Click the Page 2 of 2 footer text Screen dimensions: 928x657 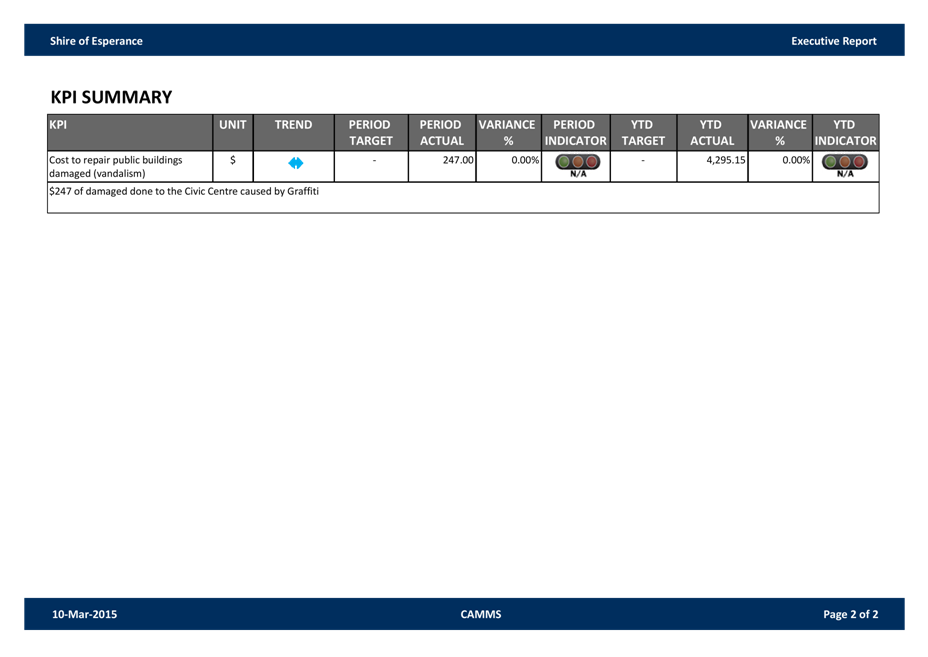pos(850,614)
